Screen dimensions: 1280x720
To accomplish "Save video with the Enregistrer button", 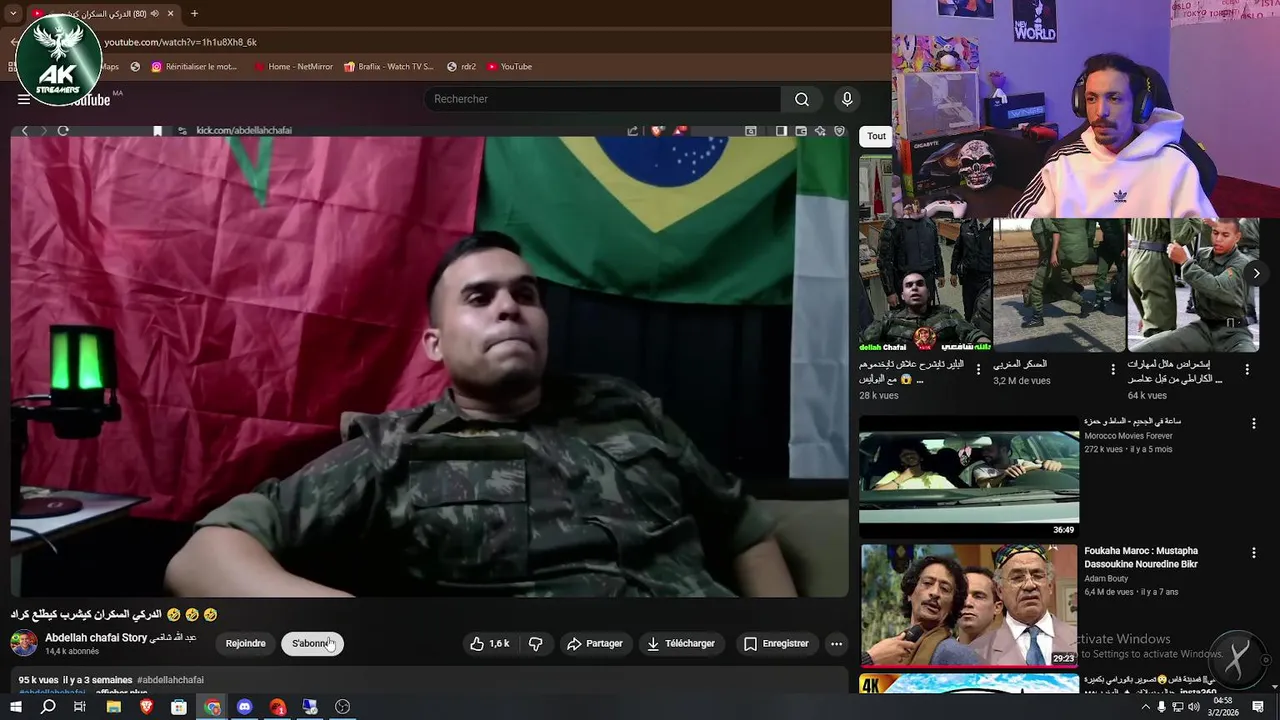I will [777, 644].
